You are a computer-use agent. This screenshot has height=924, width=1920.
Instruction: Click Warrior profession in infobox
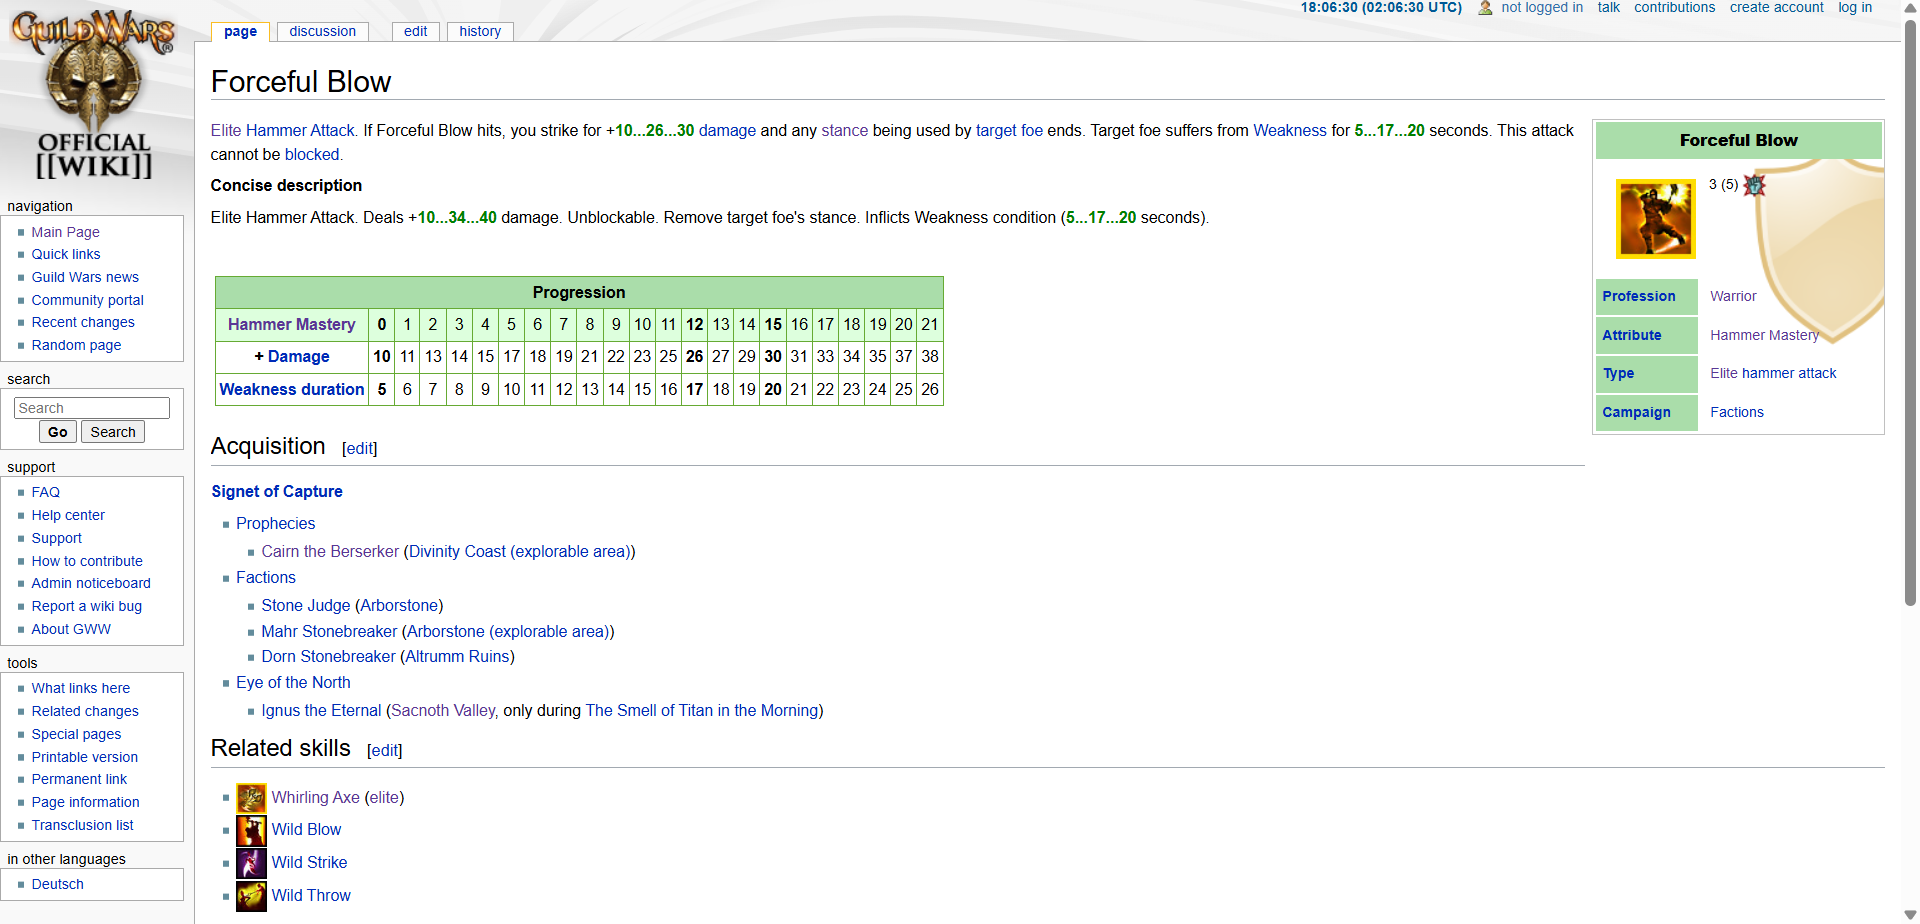(1733, 297)
